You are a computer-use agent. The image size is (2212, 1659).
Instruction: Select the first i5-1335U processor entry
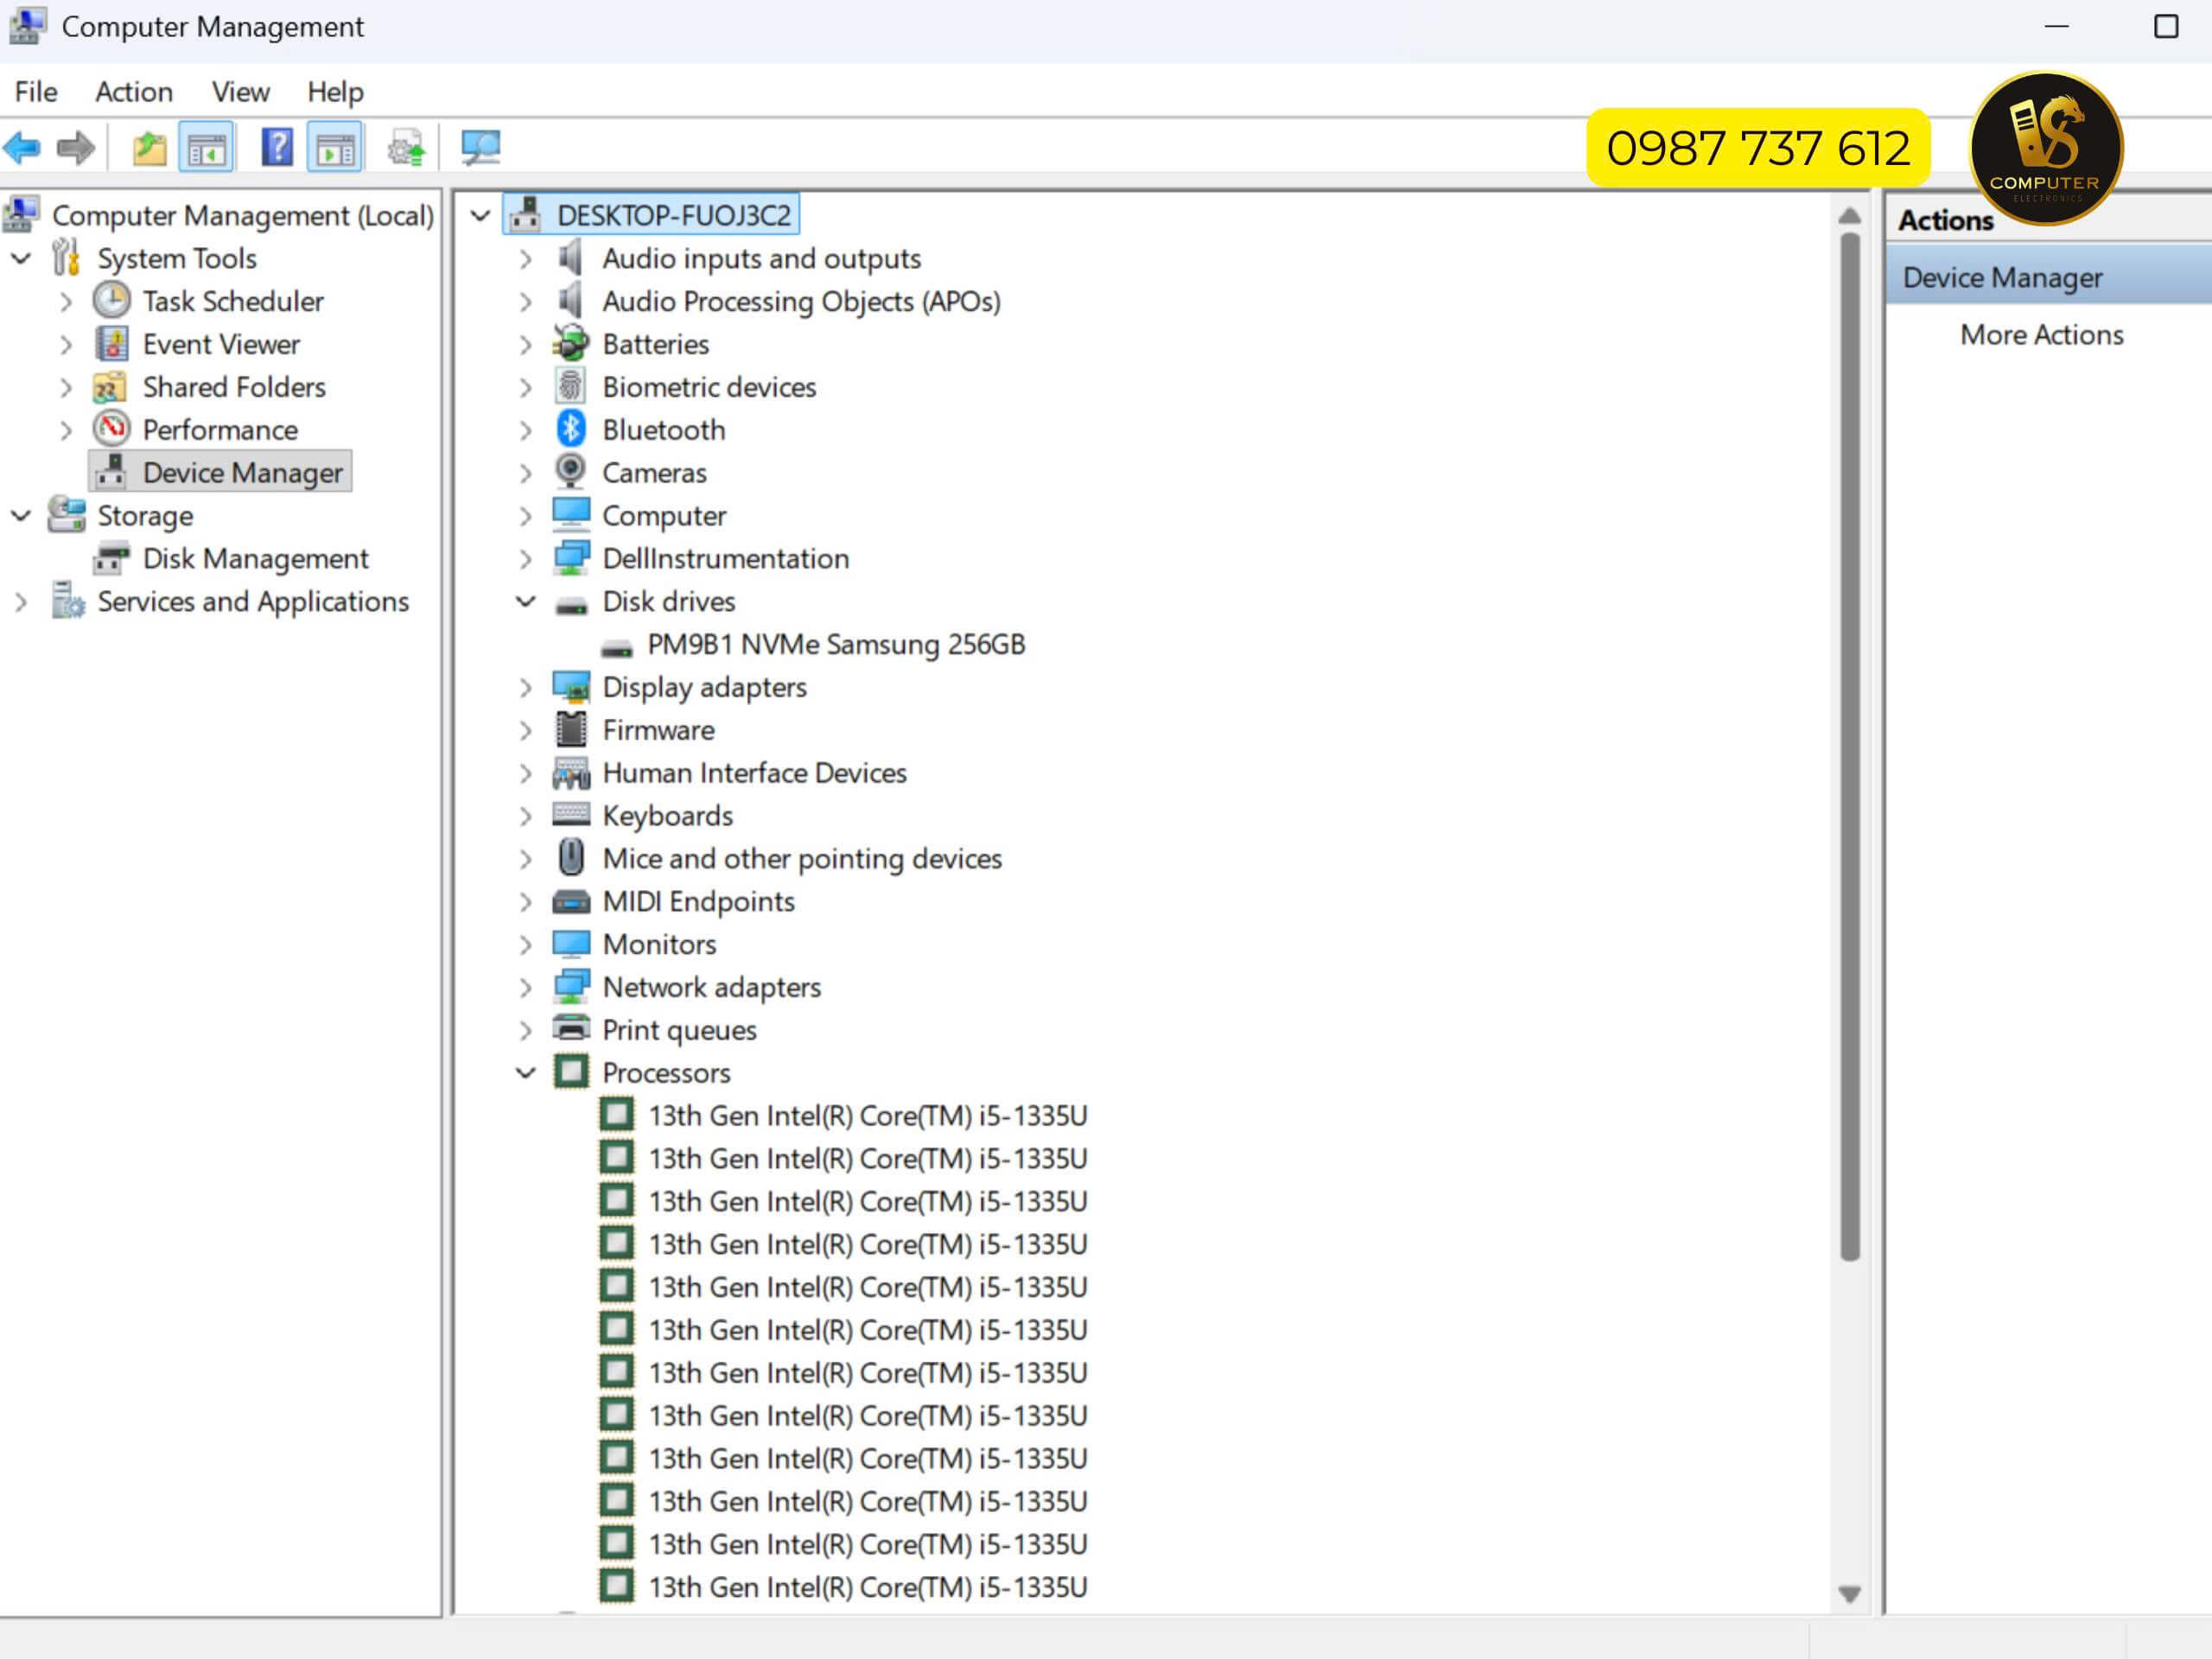pos(867,1115)
